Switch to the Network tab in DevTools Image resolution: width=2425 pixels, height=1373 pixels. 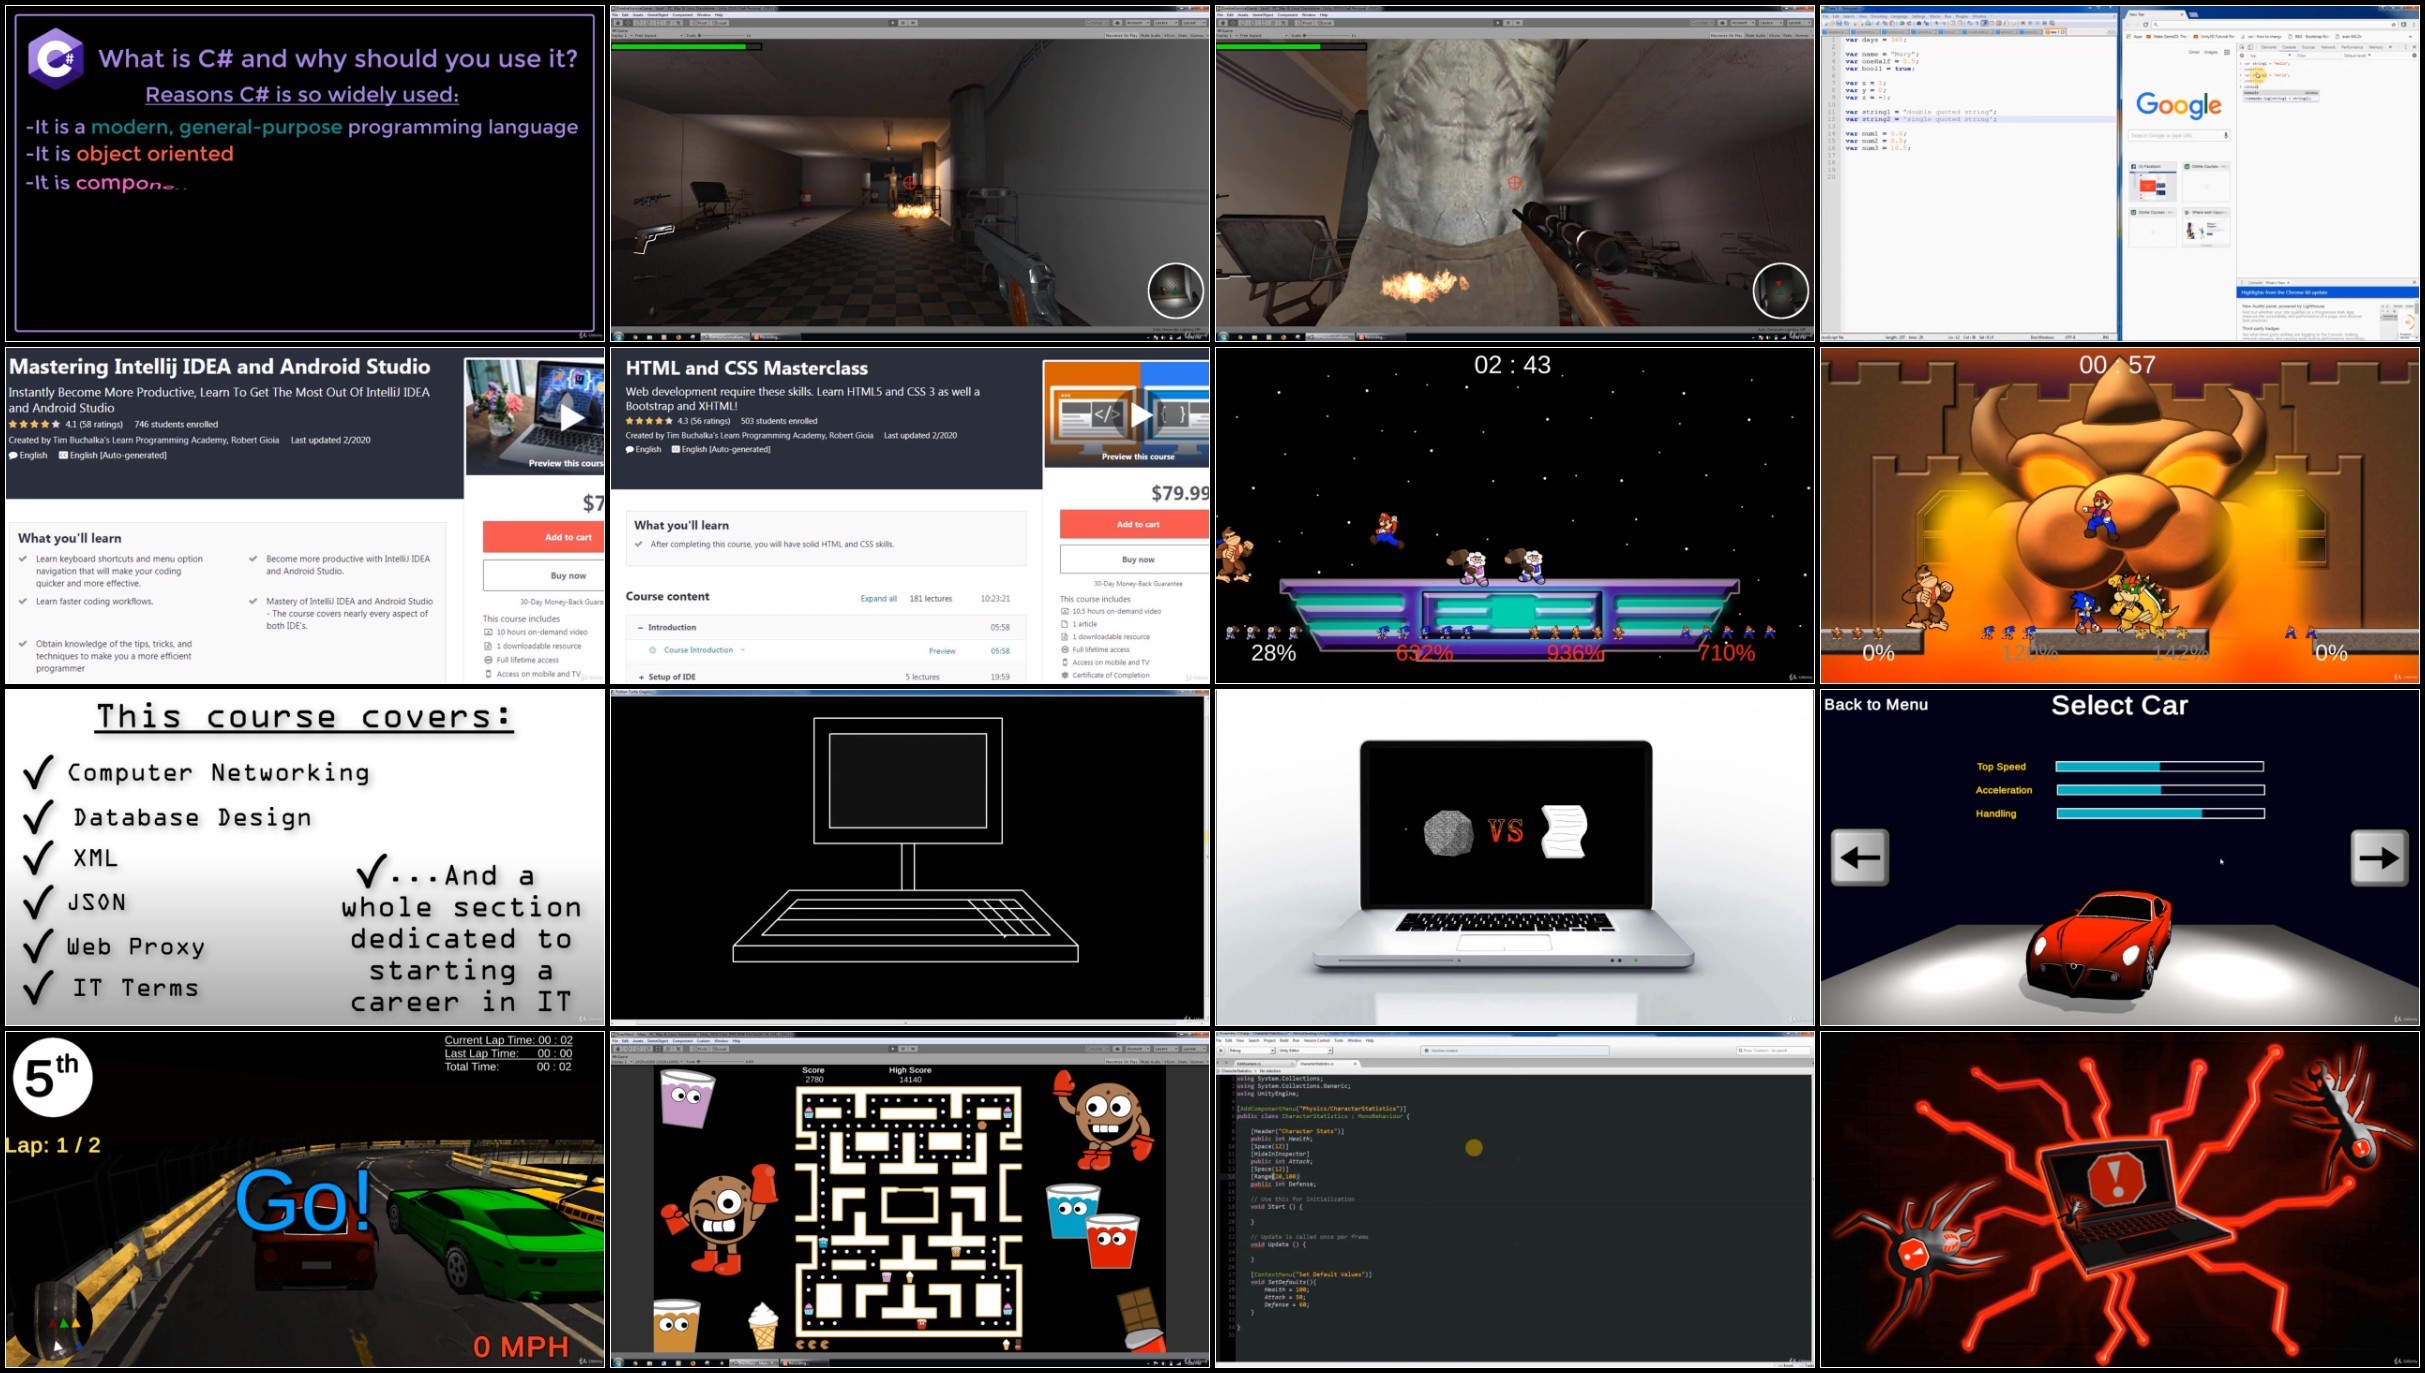pyautogui.click(x=2328, y=47)
